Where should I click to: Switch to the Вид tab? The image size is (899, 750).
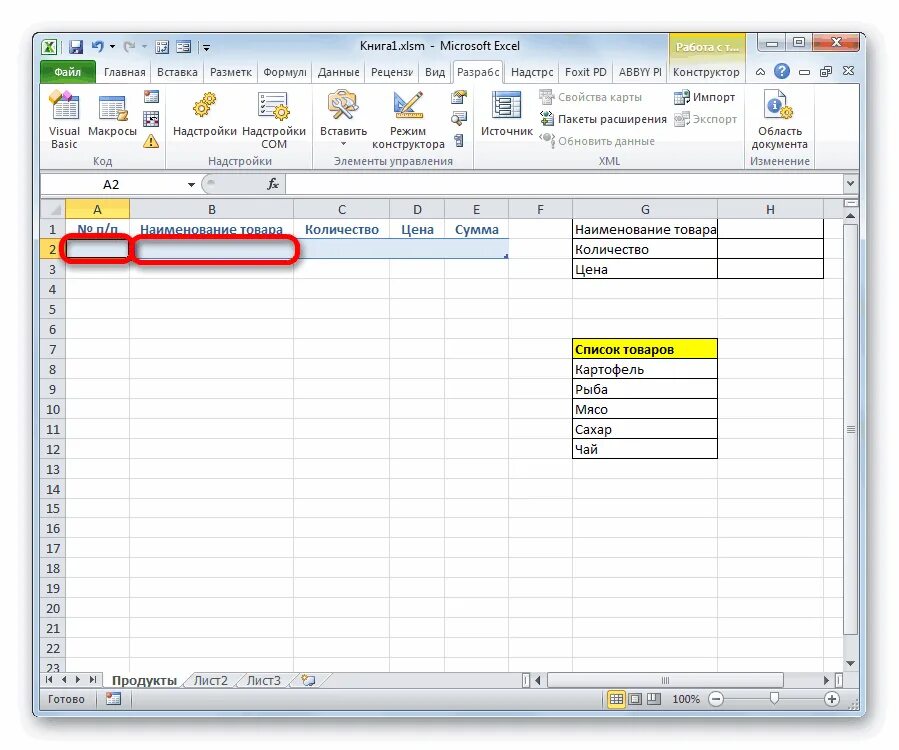pyautogui.click(x=435, y=72)
